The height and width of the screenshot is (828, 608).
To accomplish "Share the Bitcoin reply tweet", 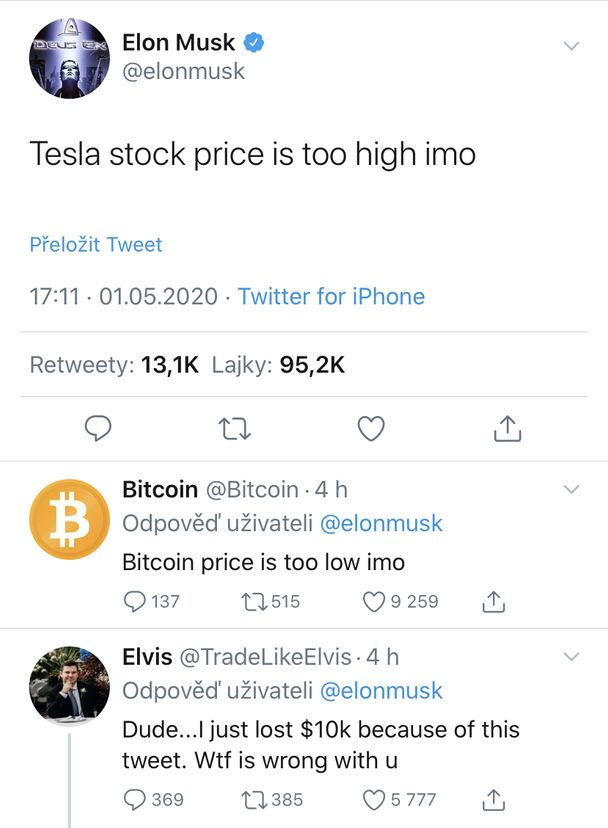I will pyautogui.click(x=493, y=601).
